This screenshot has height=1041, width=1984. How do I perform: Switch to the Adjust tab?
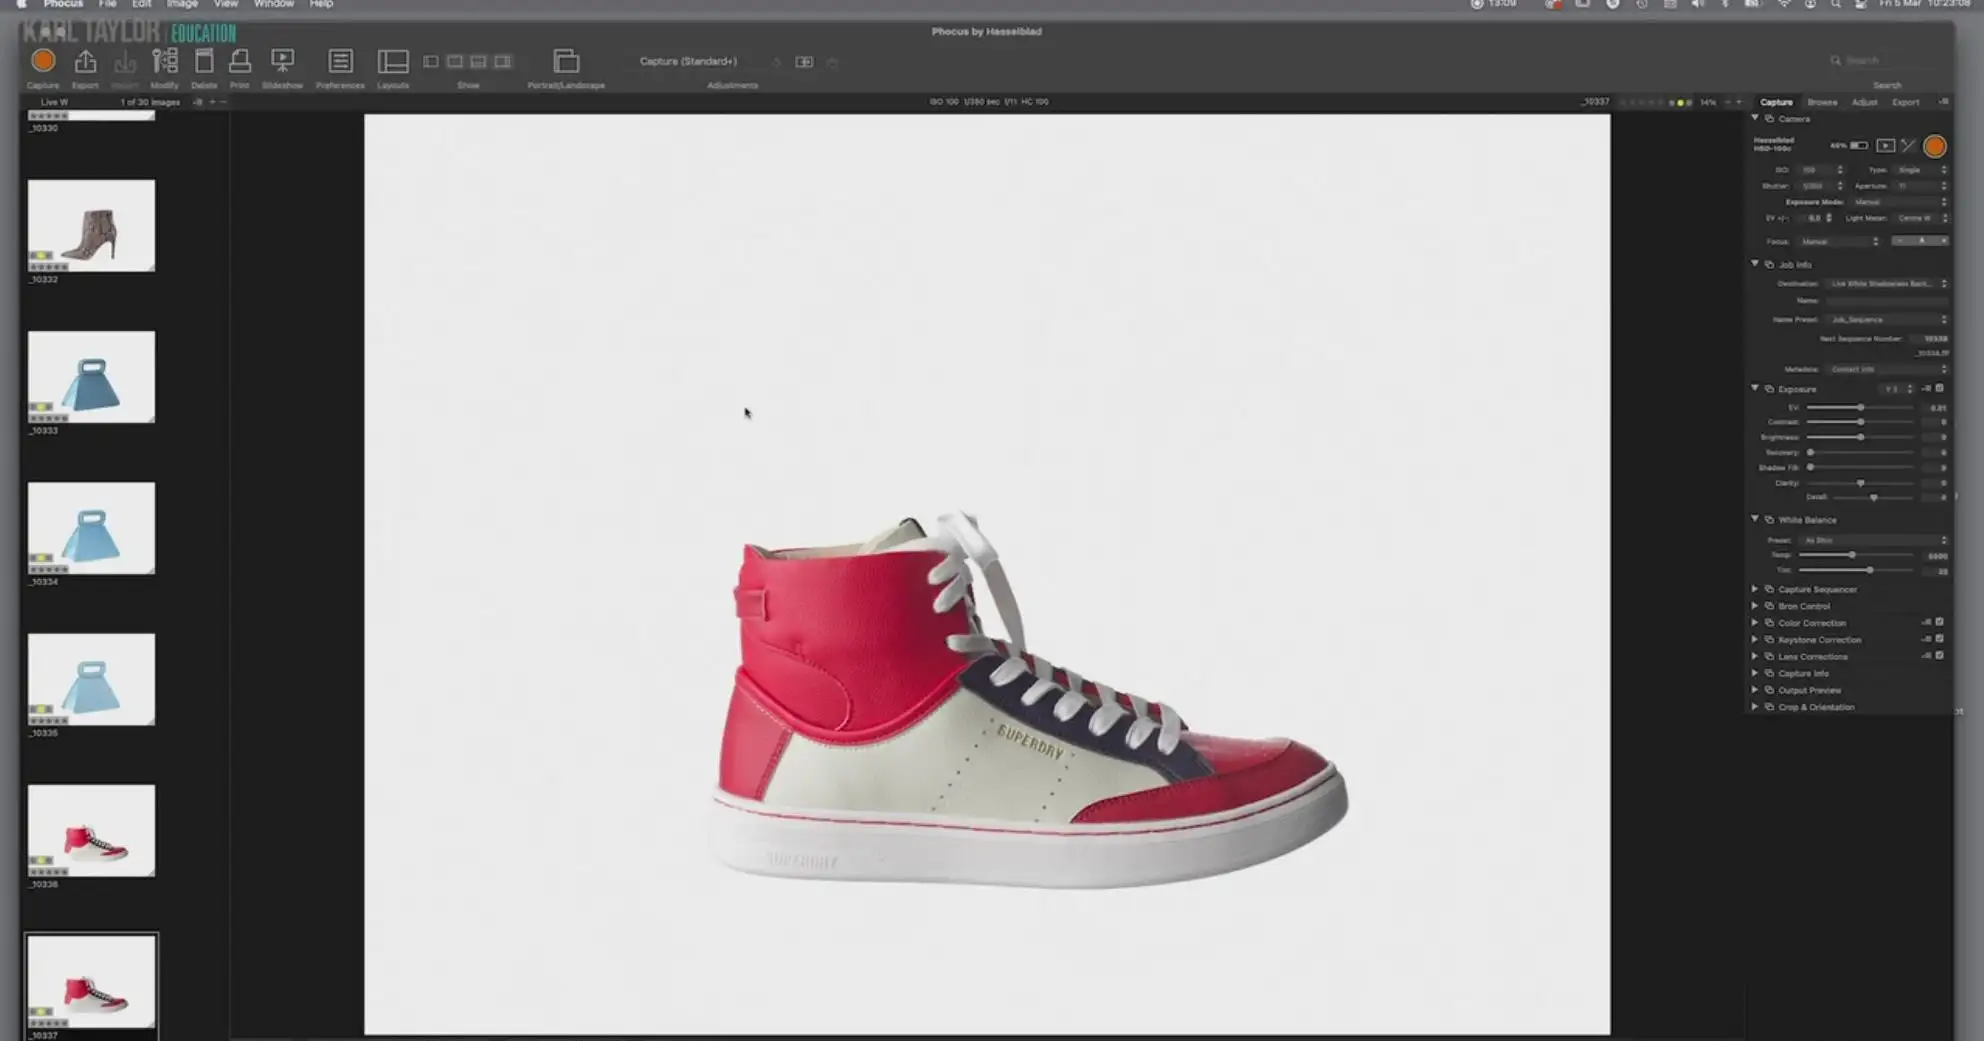click(1864, 102)
